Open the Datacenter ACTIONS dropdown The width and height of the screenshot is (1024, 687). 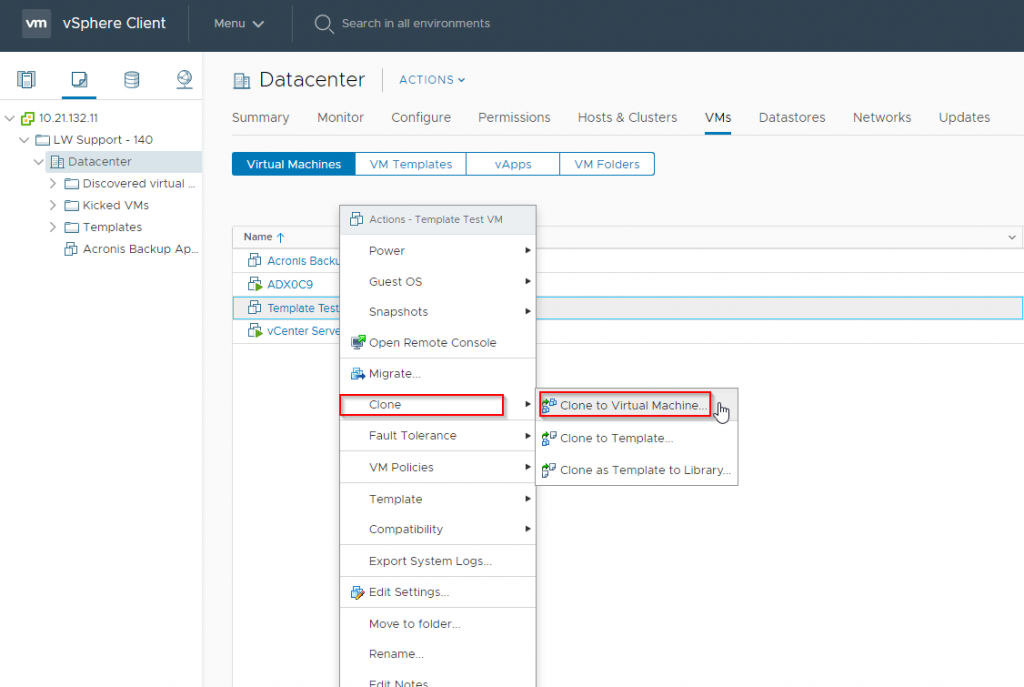432,80
